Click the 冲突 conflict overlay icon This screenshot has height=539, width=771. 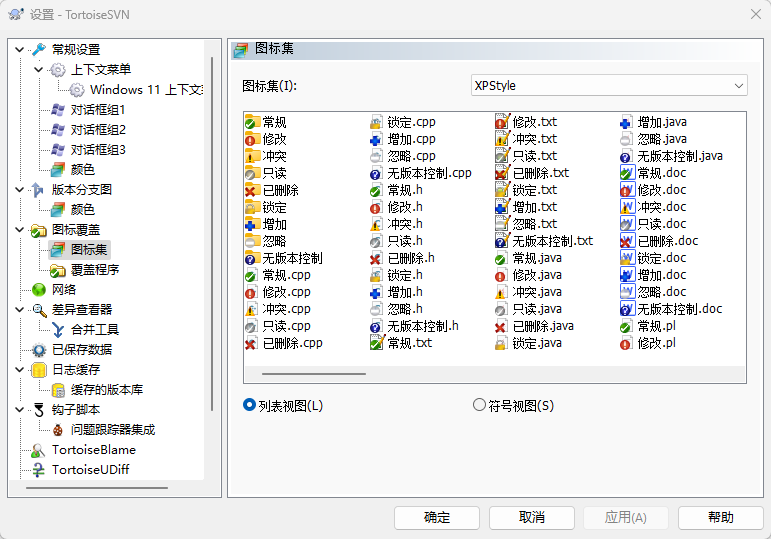coord(251,156)
